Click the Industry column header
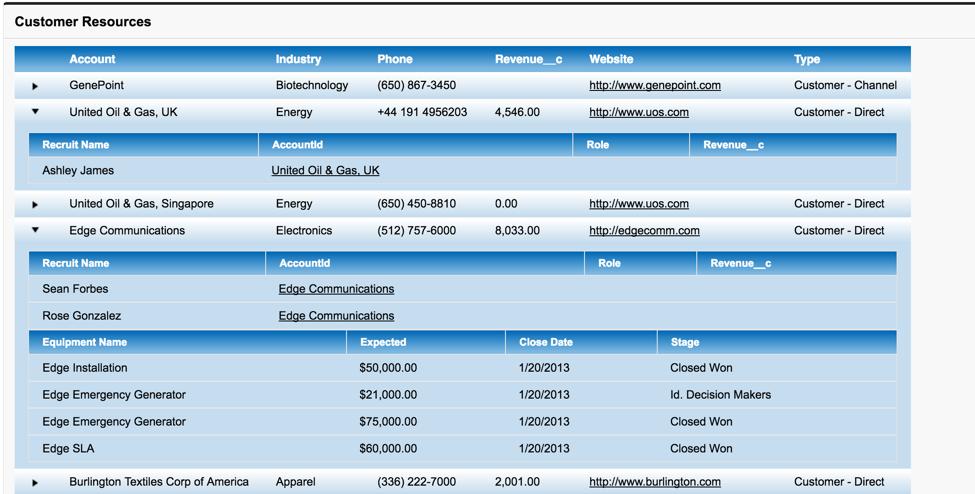 (x=298, y=59)
